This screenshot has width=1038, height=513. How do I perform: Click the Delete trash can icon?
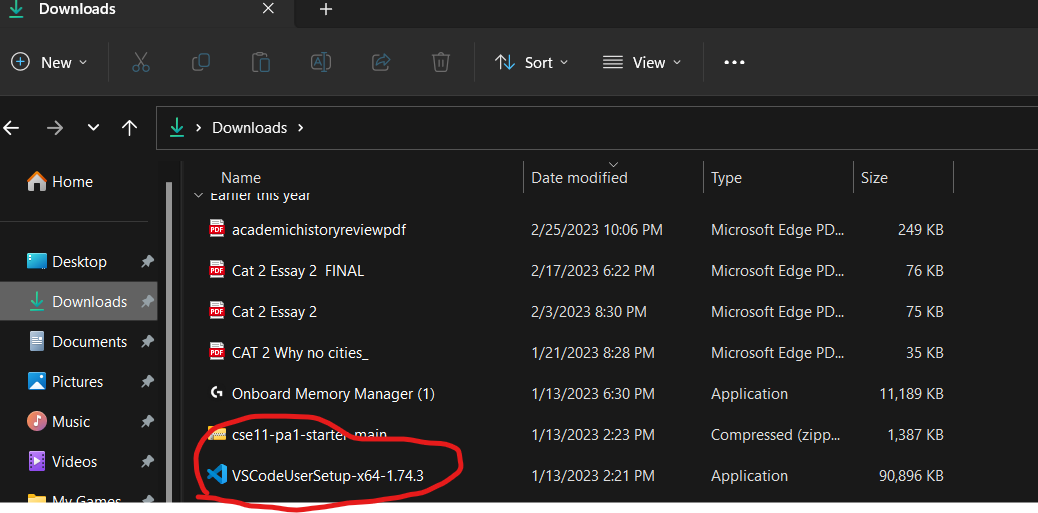pos(440,62)
